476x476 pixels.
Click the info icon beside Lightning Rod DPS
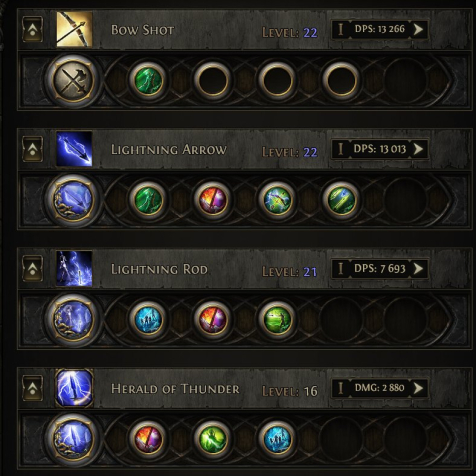[341, 268]
